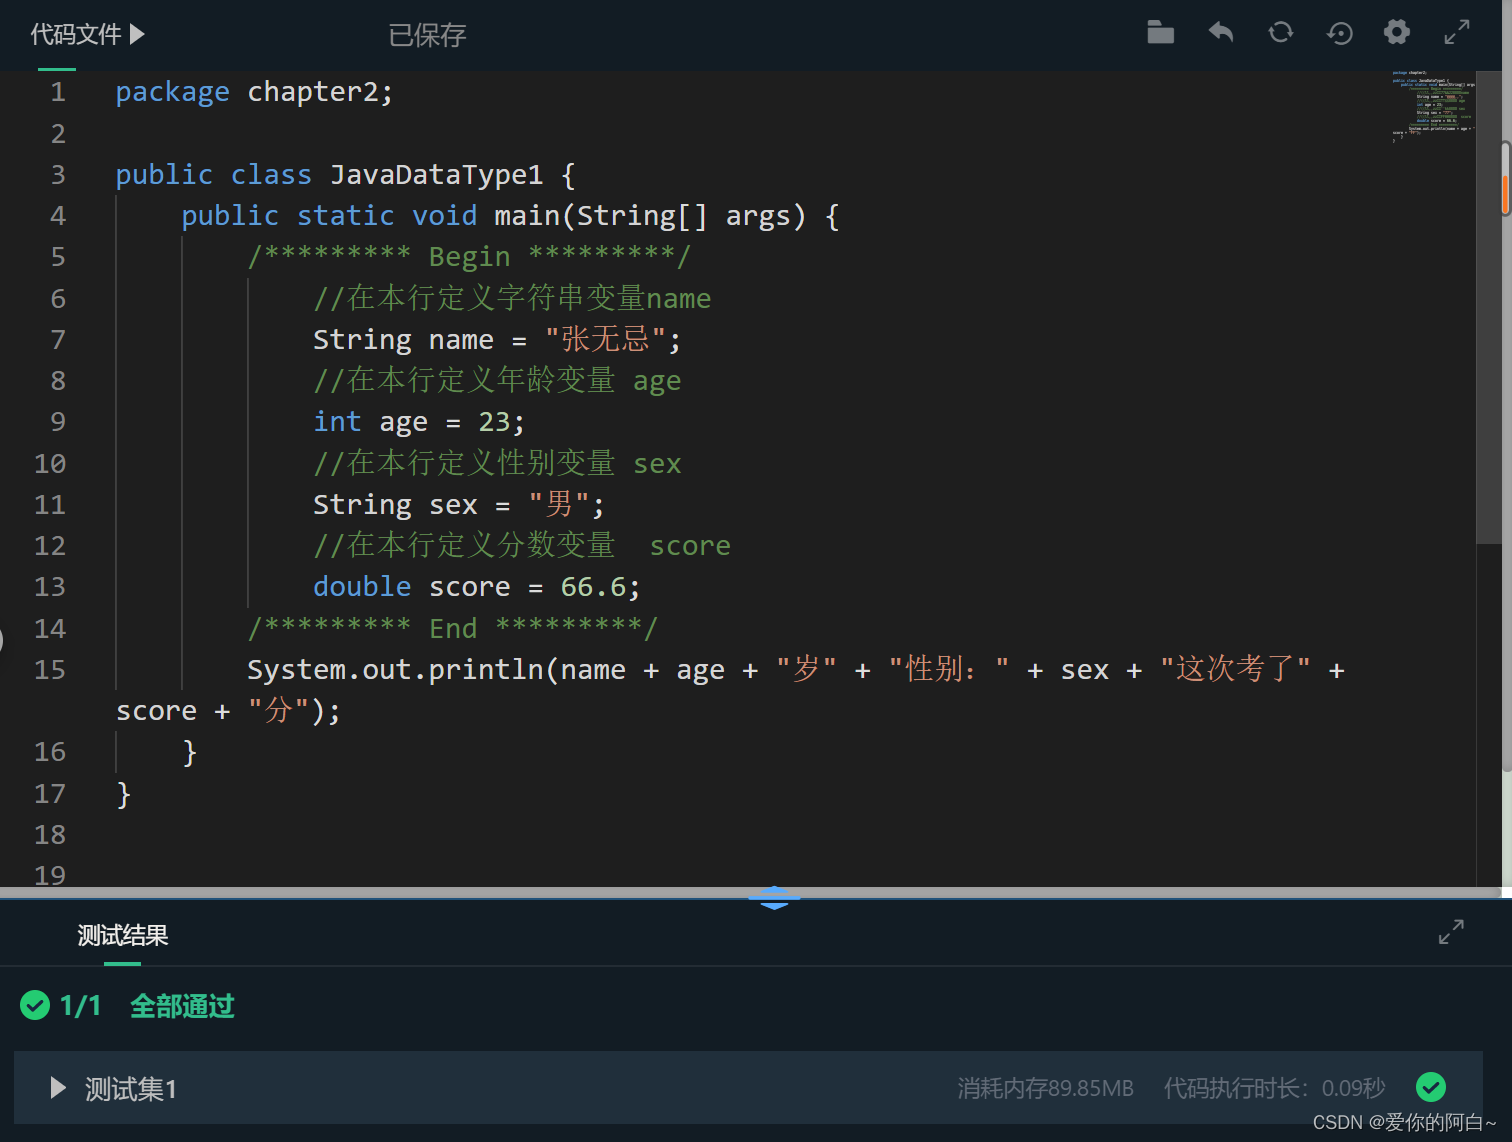Click line number 15 in the gutter

50,670
